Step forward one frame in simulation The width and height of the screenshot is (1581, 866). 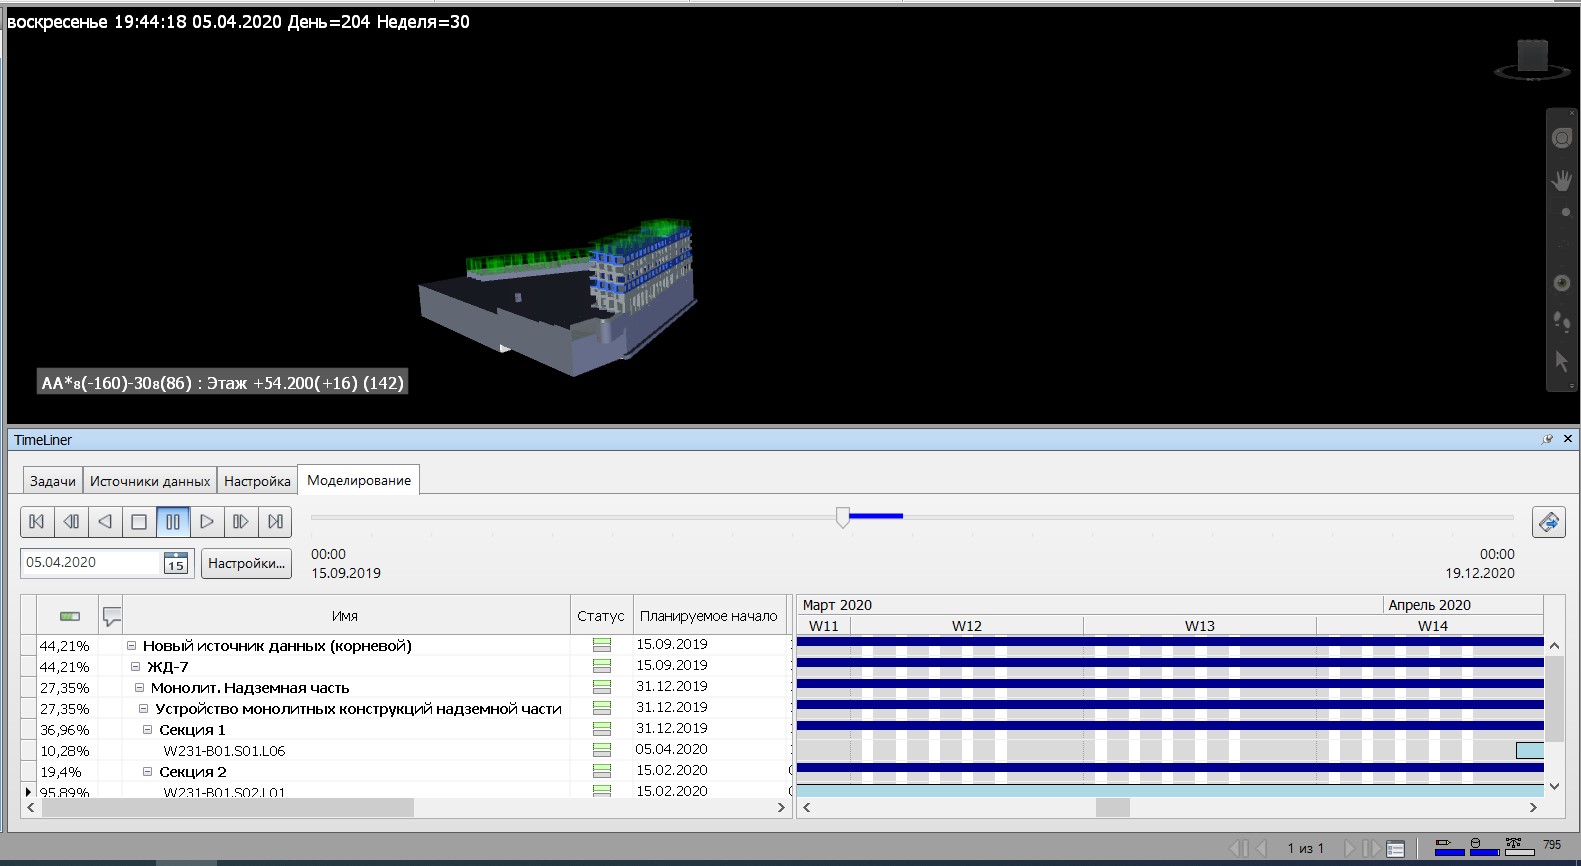[241, 521]
